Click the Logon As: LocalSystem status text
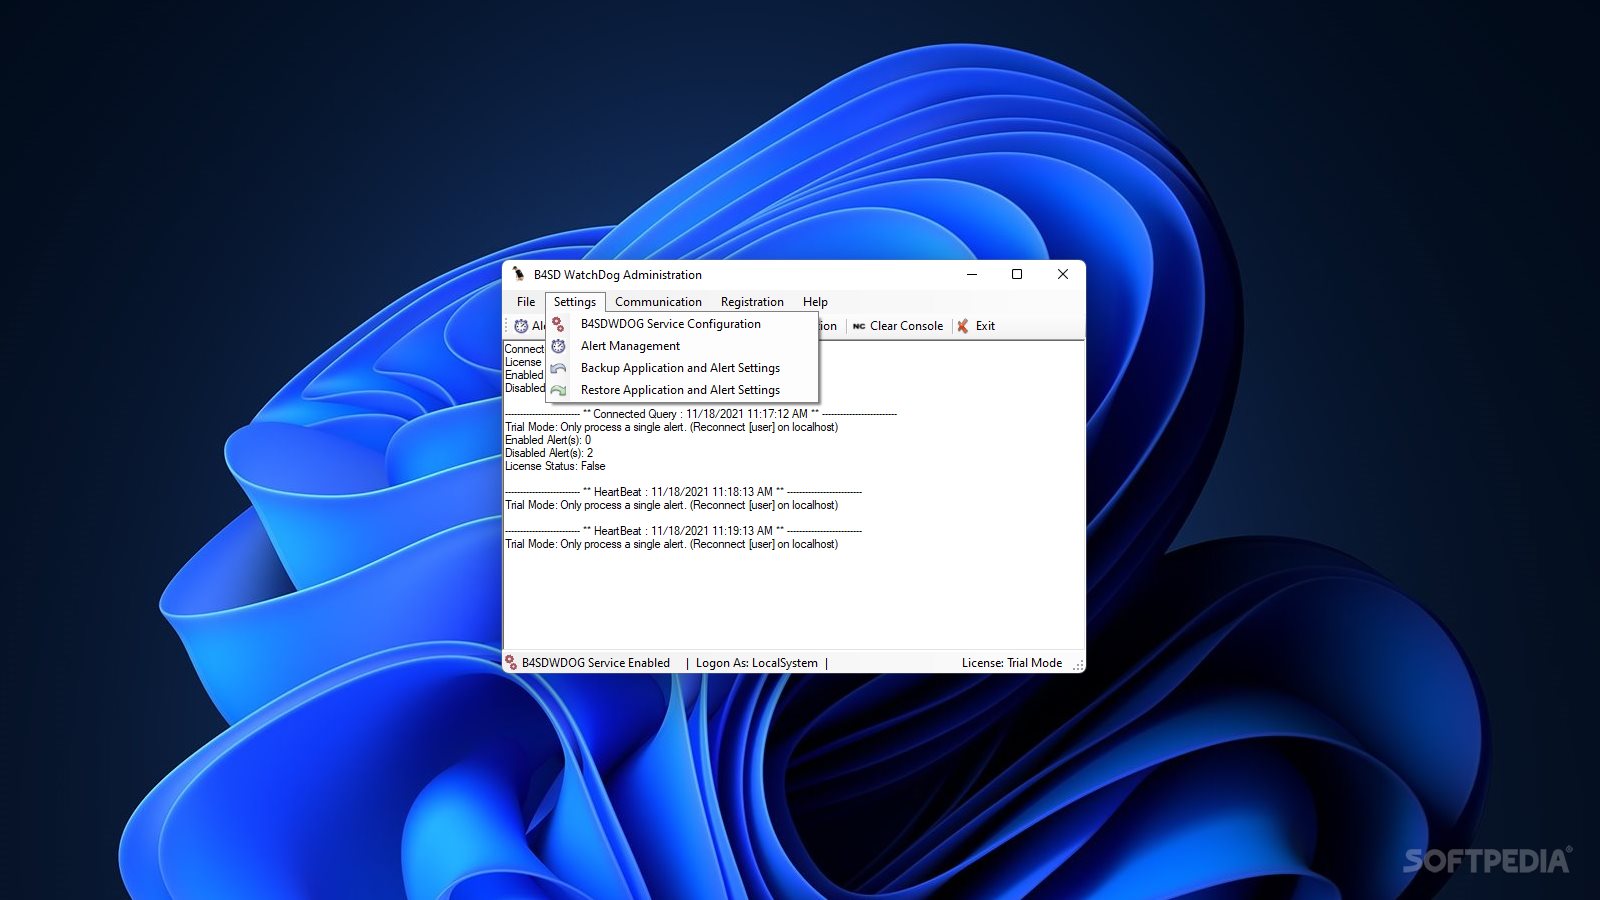 tap(757, 663)
